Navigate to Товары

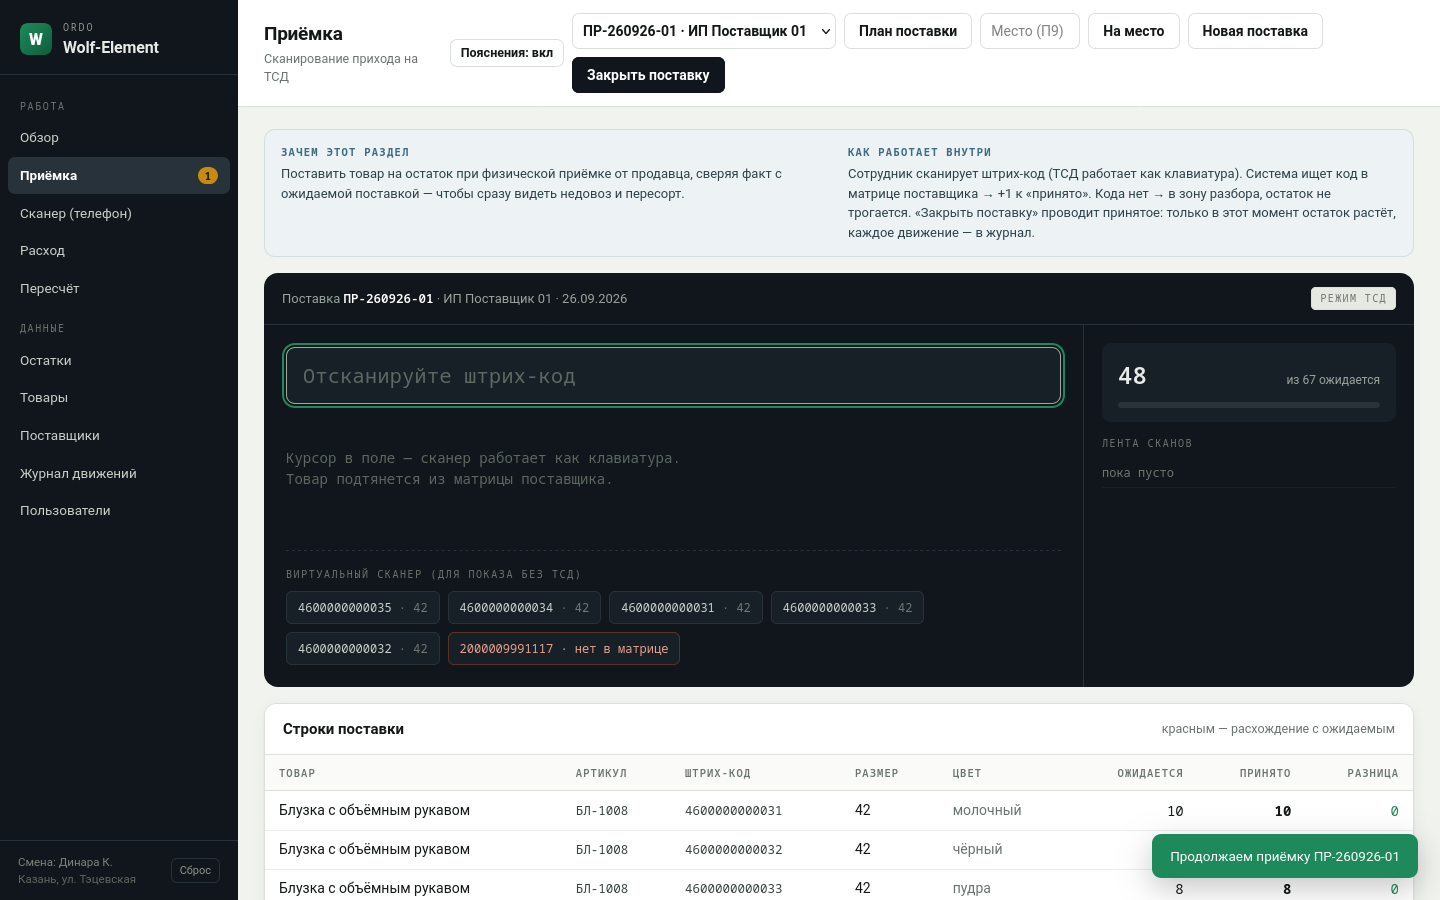(x=119, y=398)
